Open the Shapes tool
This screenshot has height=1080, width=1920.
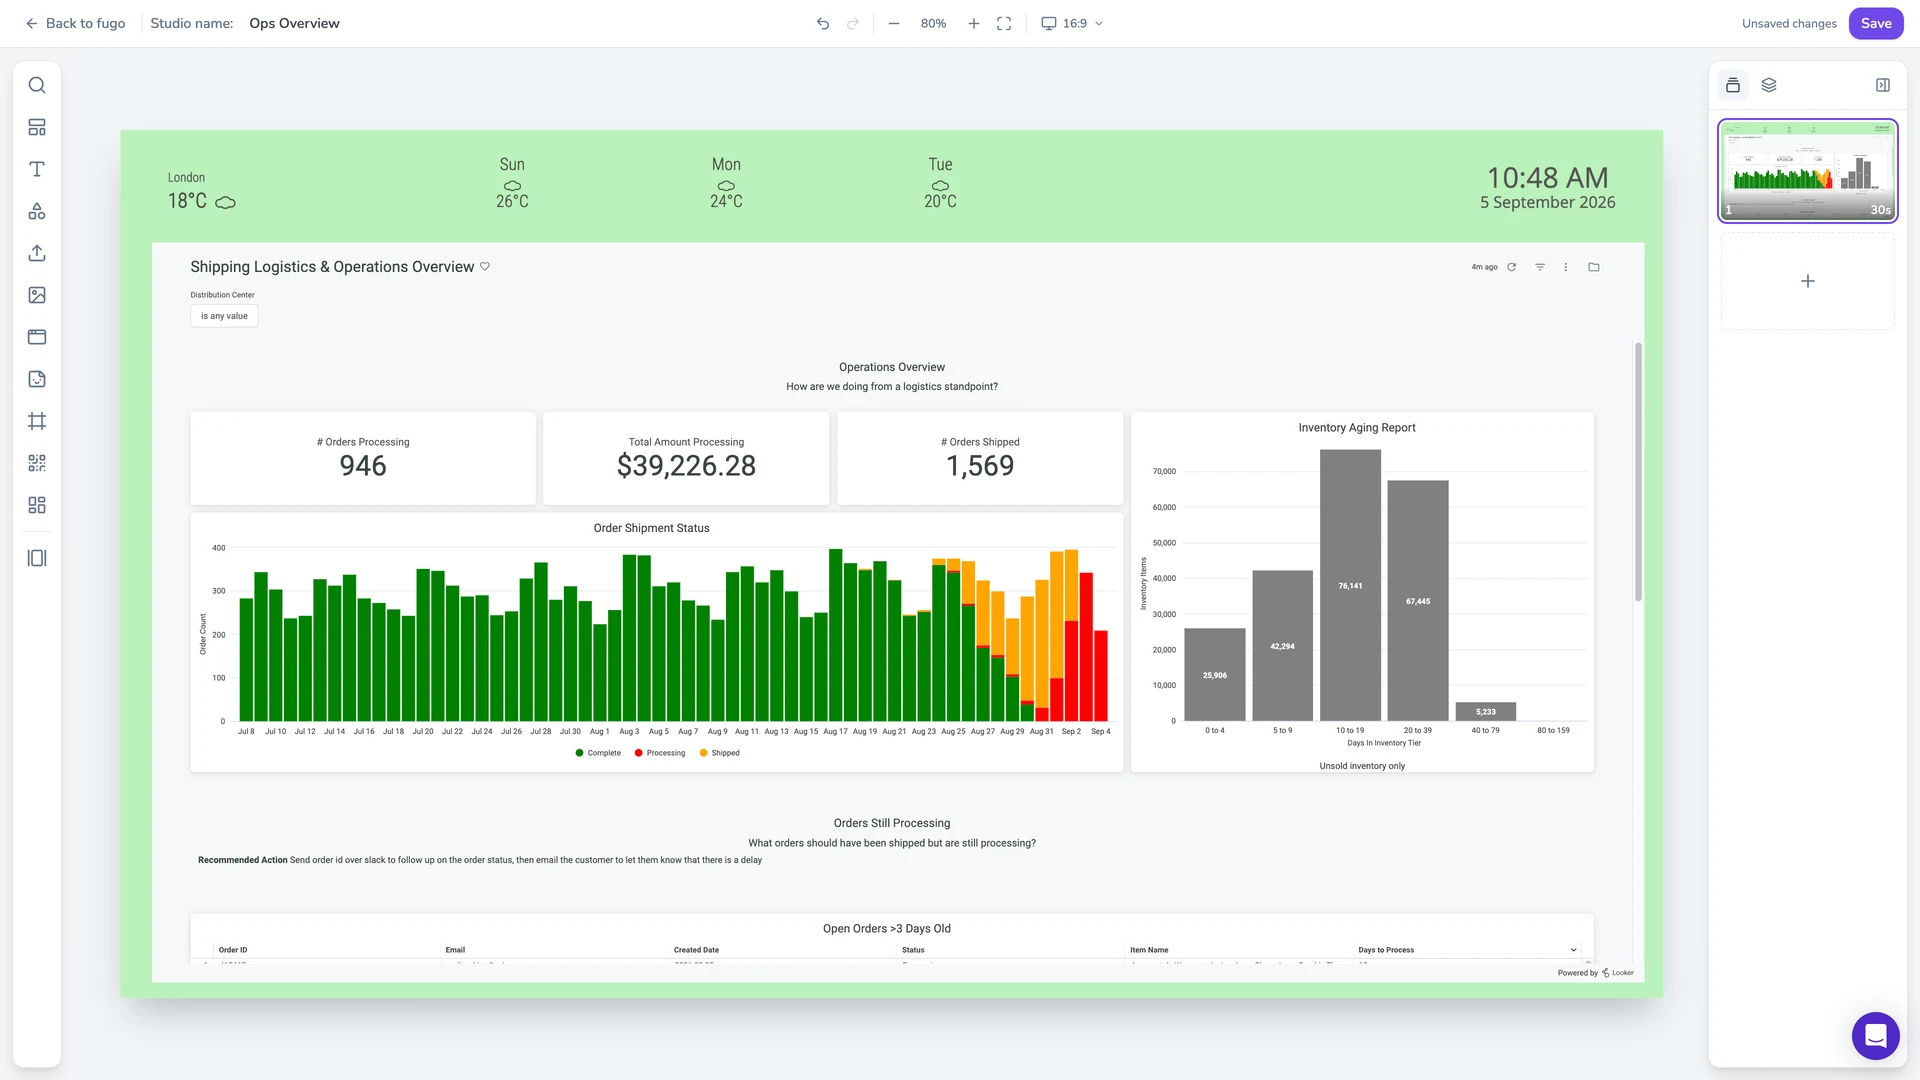(37, 211)
